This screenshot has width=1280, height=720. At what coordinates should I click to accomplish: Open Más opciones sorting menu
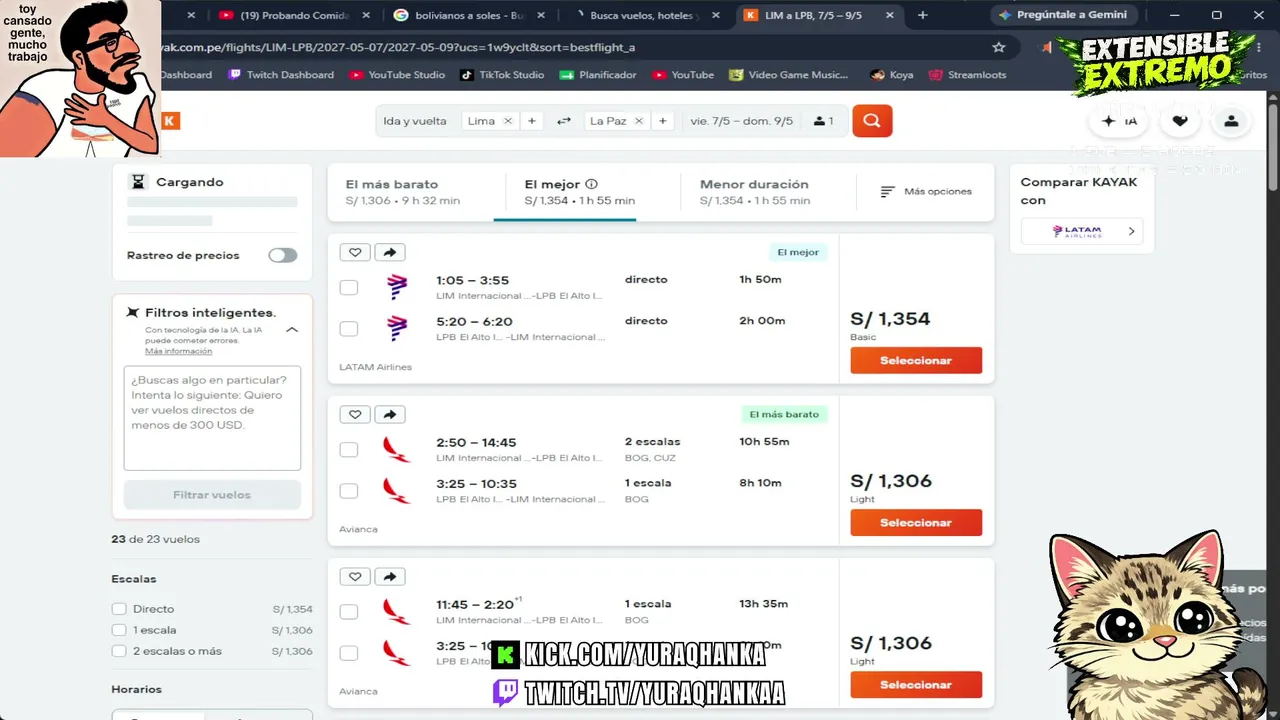tap(926, 191)
